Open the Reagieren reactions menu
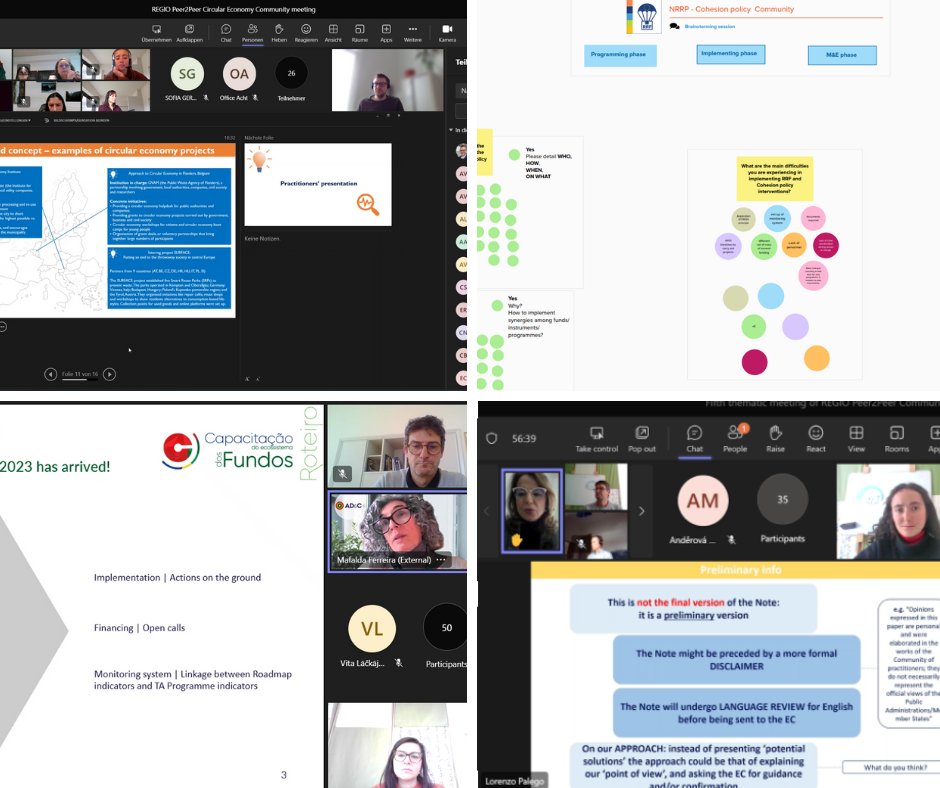940x788 pixels. (x=306, y=34)
